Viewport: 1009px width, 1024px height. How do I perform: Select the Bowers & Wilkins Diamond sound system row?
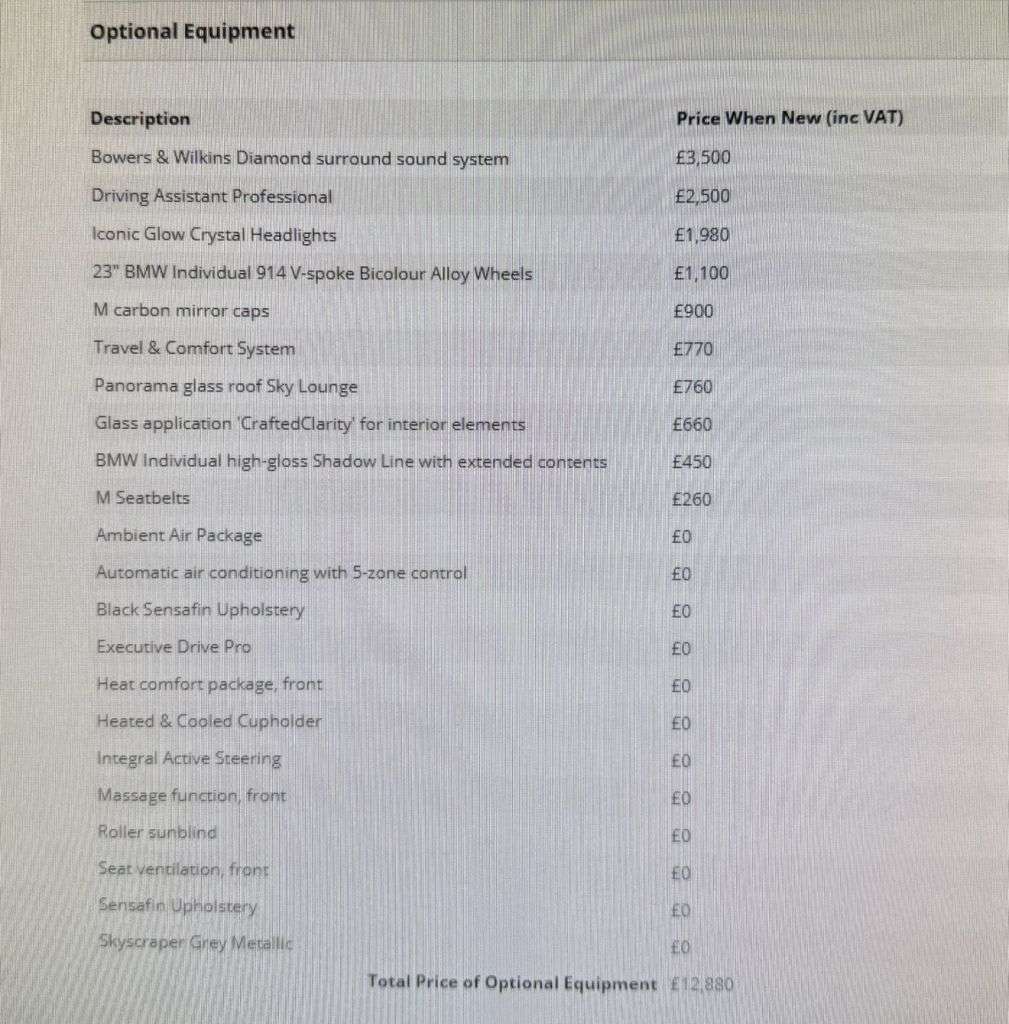300,159
